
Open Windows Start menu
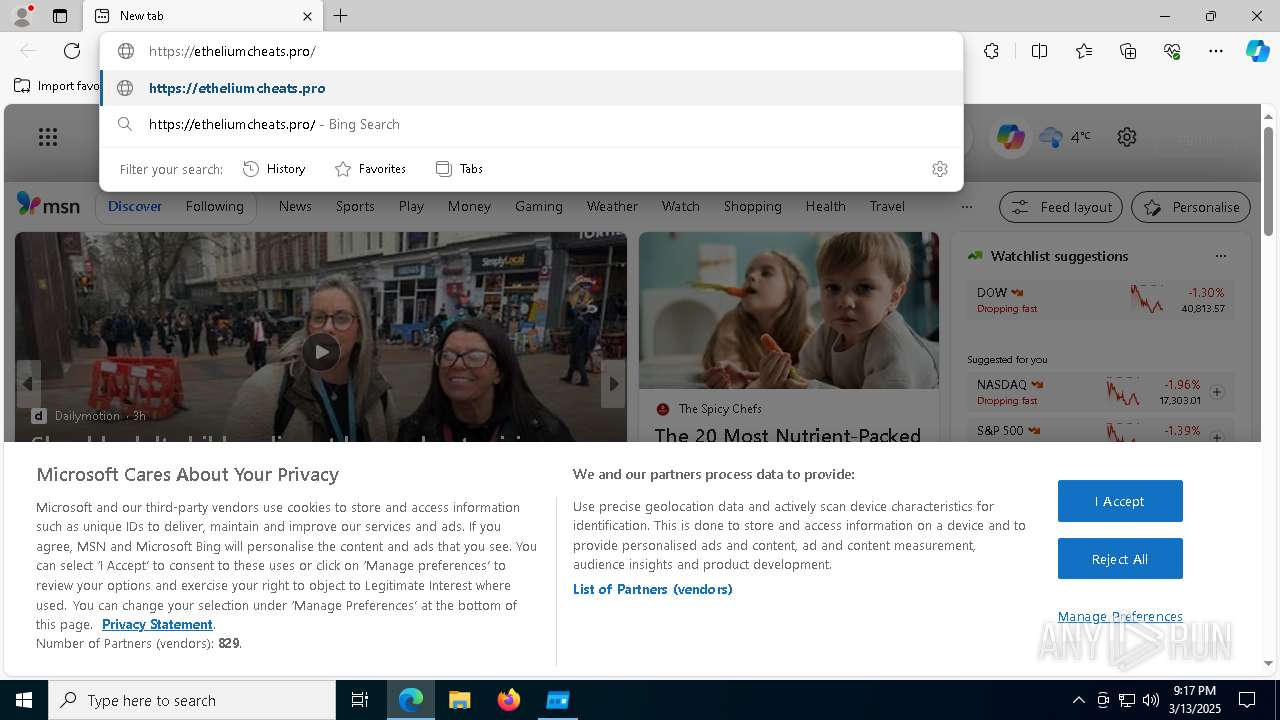tap(24, 700)
